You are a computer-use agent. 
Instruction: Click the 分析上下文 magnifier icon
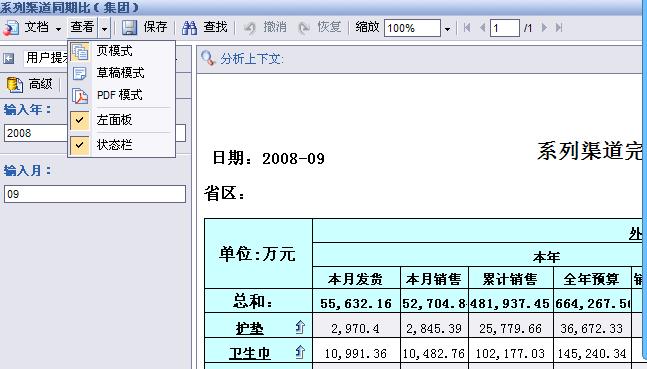pyautogui.click(x=208, y=58)
